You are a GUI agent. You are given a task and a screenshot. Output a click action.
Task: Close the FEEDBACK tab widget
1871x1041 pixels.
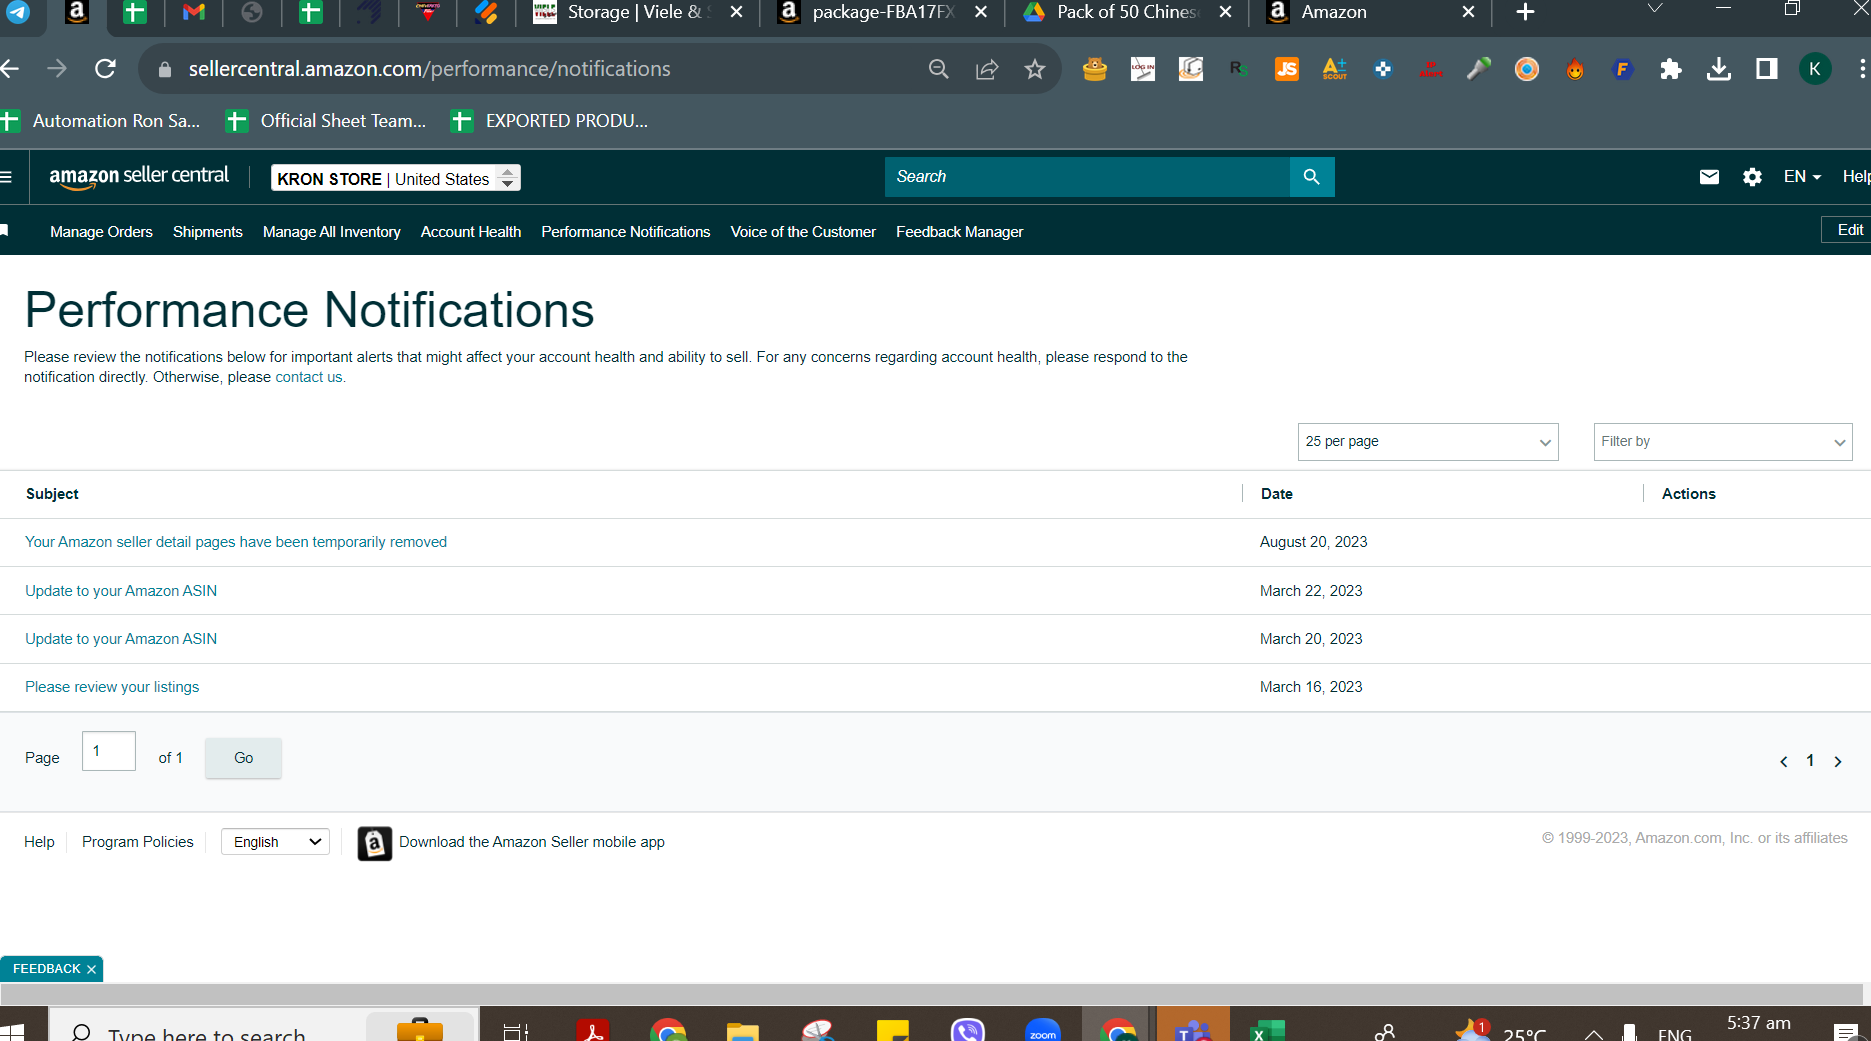pyautogui.click(x=91, y=969)
